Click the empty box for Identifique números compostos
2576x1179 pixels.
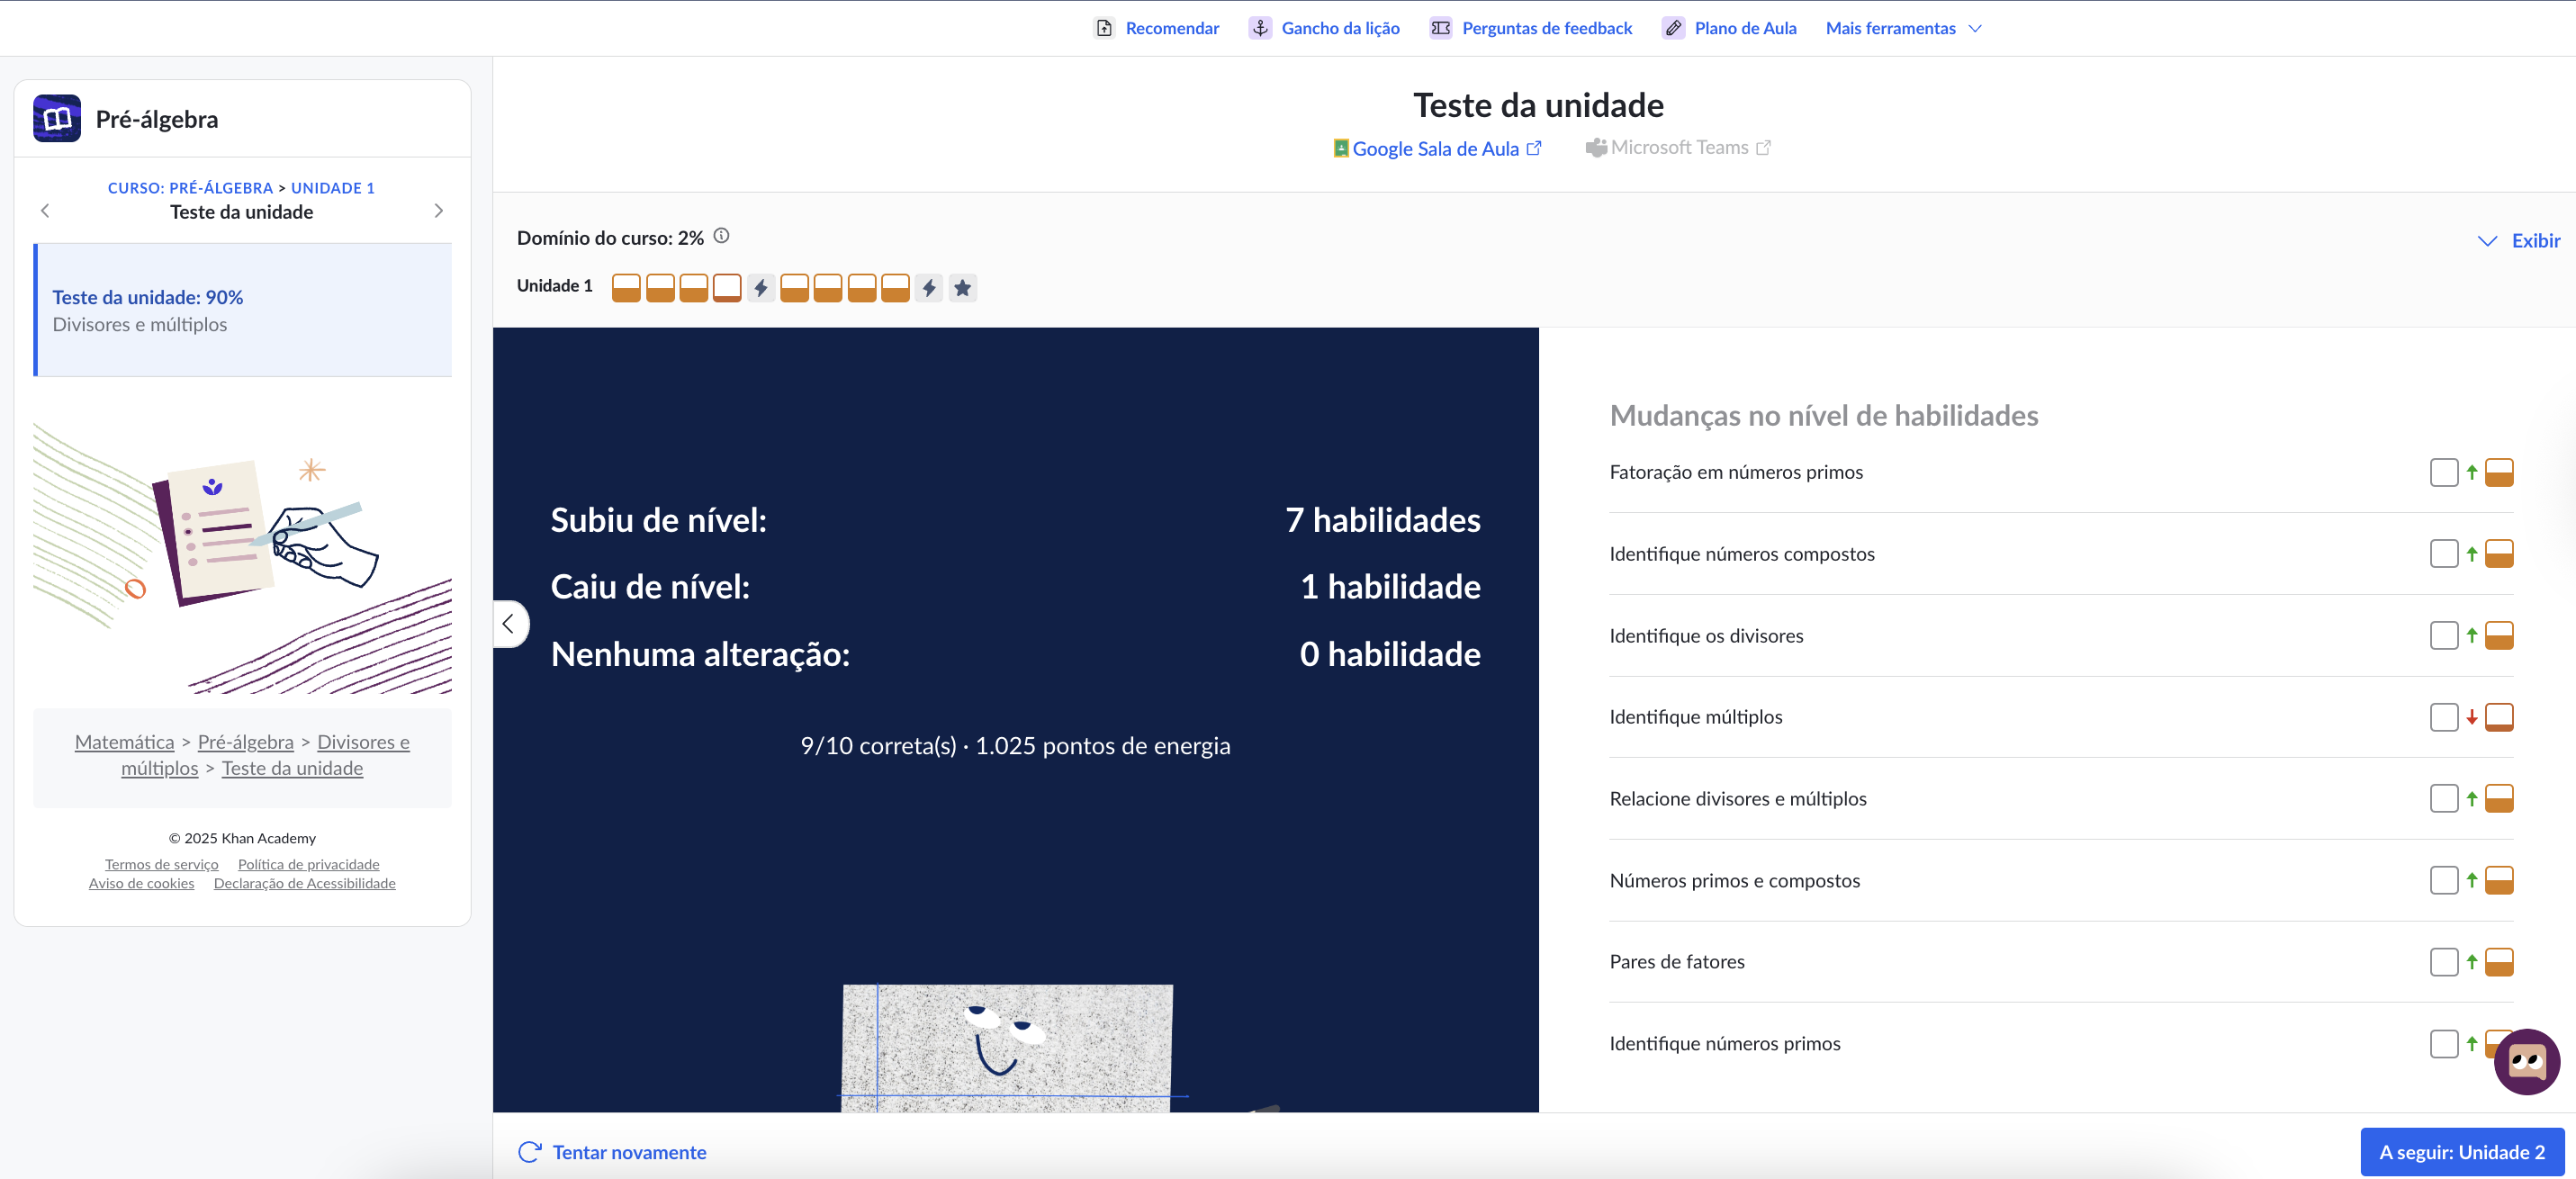(2444, 554)
